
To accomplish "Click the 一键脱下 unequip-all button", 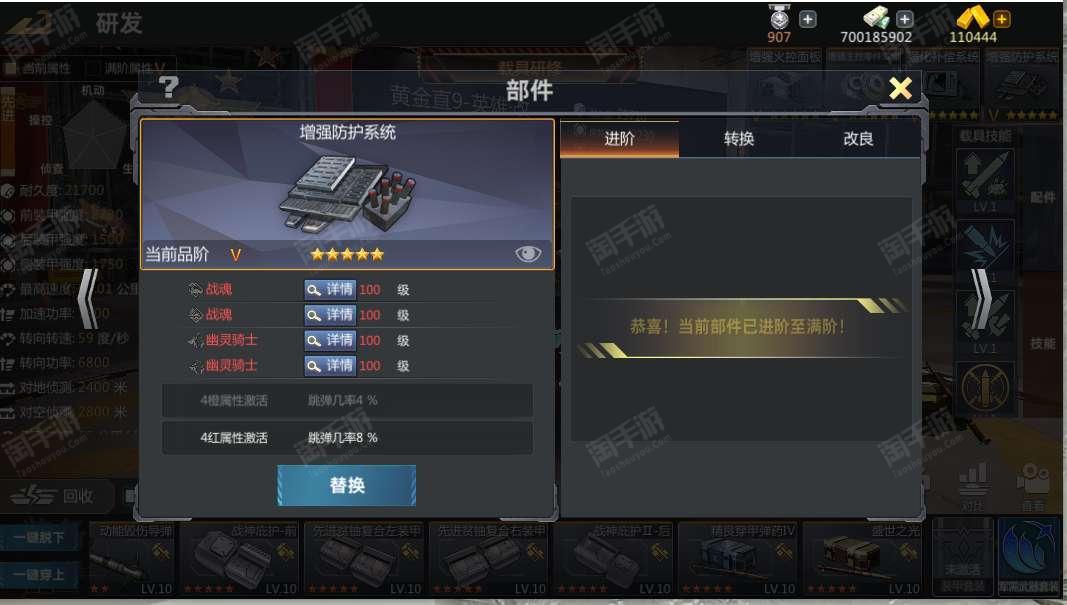I will pyautogui.click(x=39, y=537).
